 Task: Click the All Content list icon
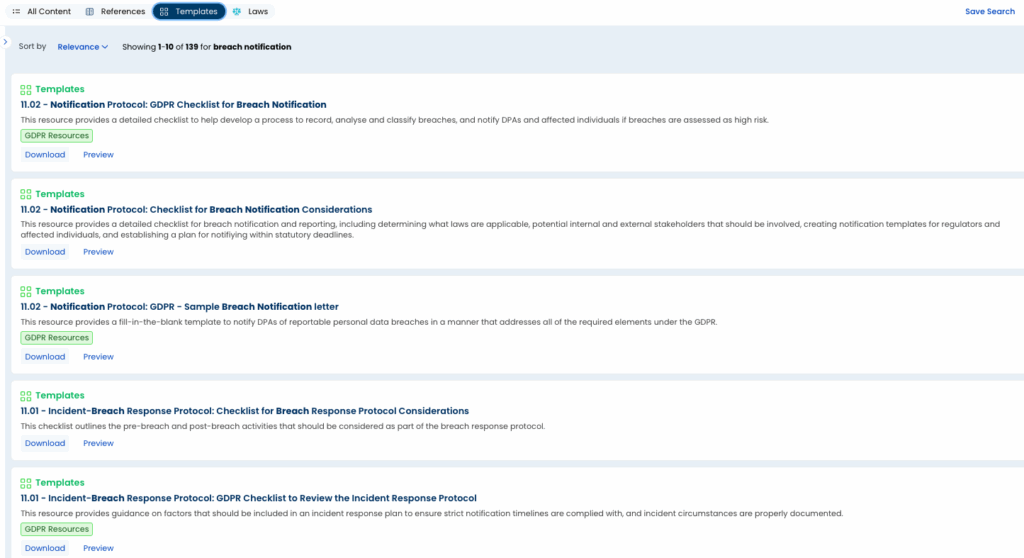pos(16,12)
